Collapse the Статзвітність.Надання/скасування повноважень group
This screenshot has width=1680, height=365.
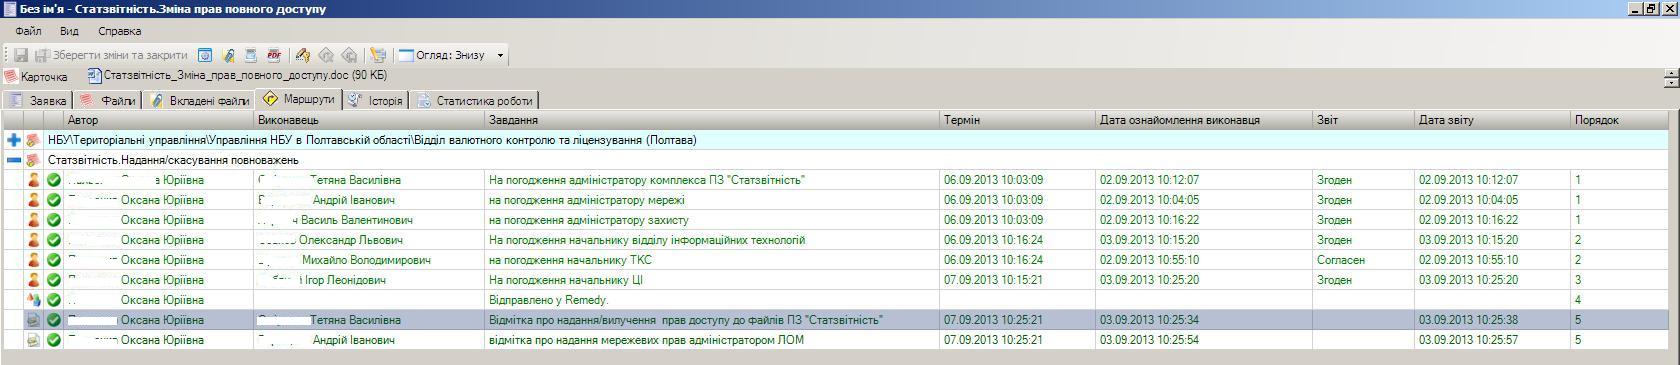coord(13,160)
